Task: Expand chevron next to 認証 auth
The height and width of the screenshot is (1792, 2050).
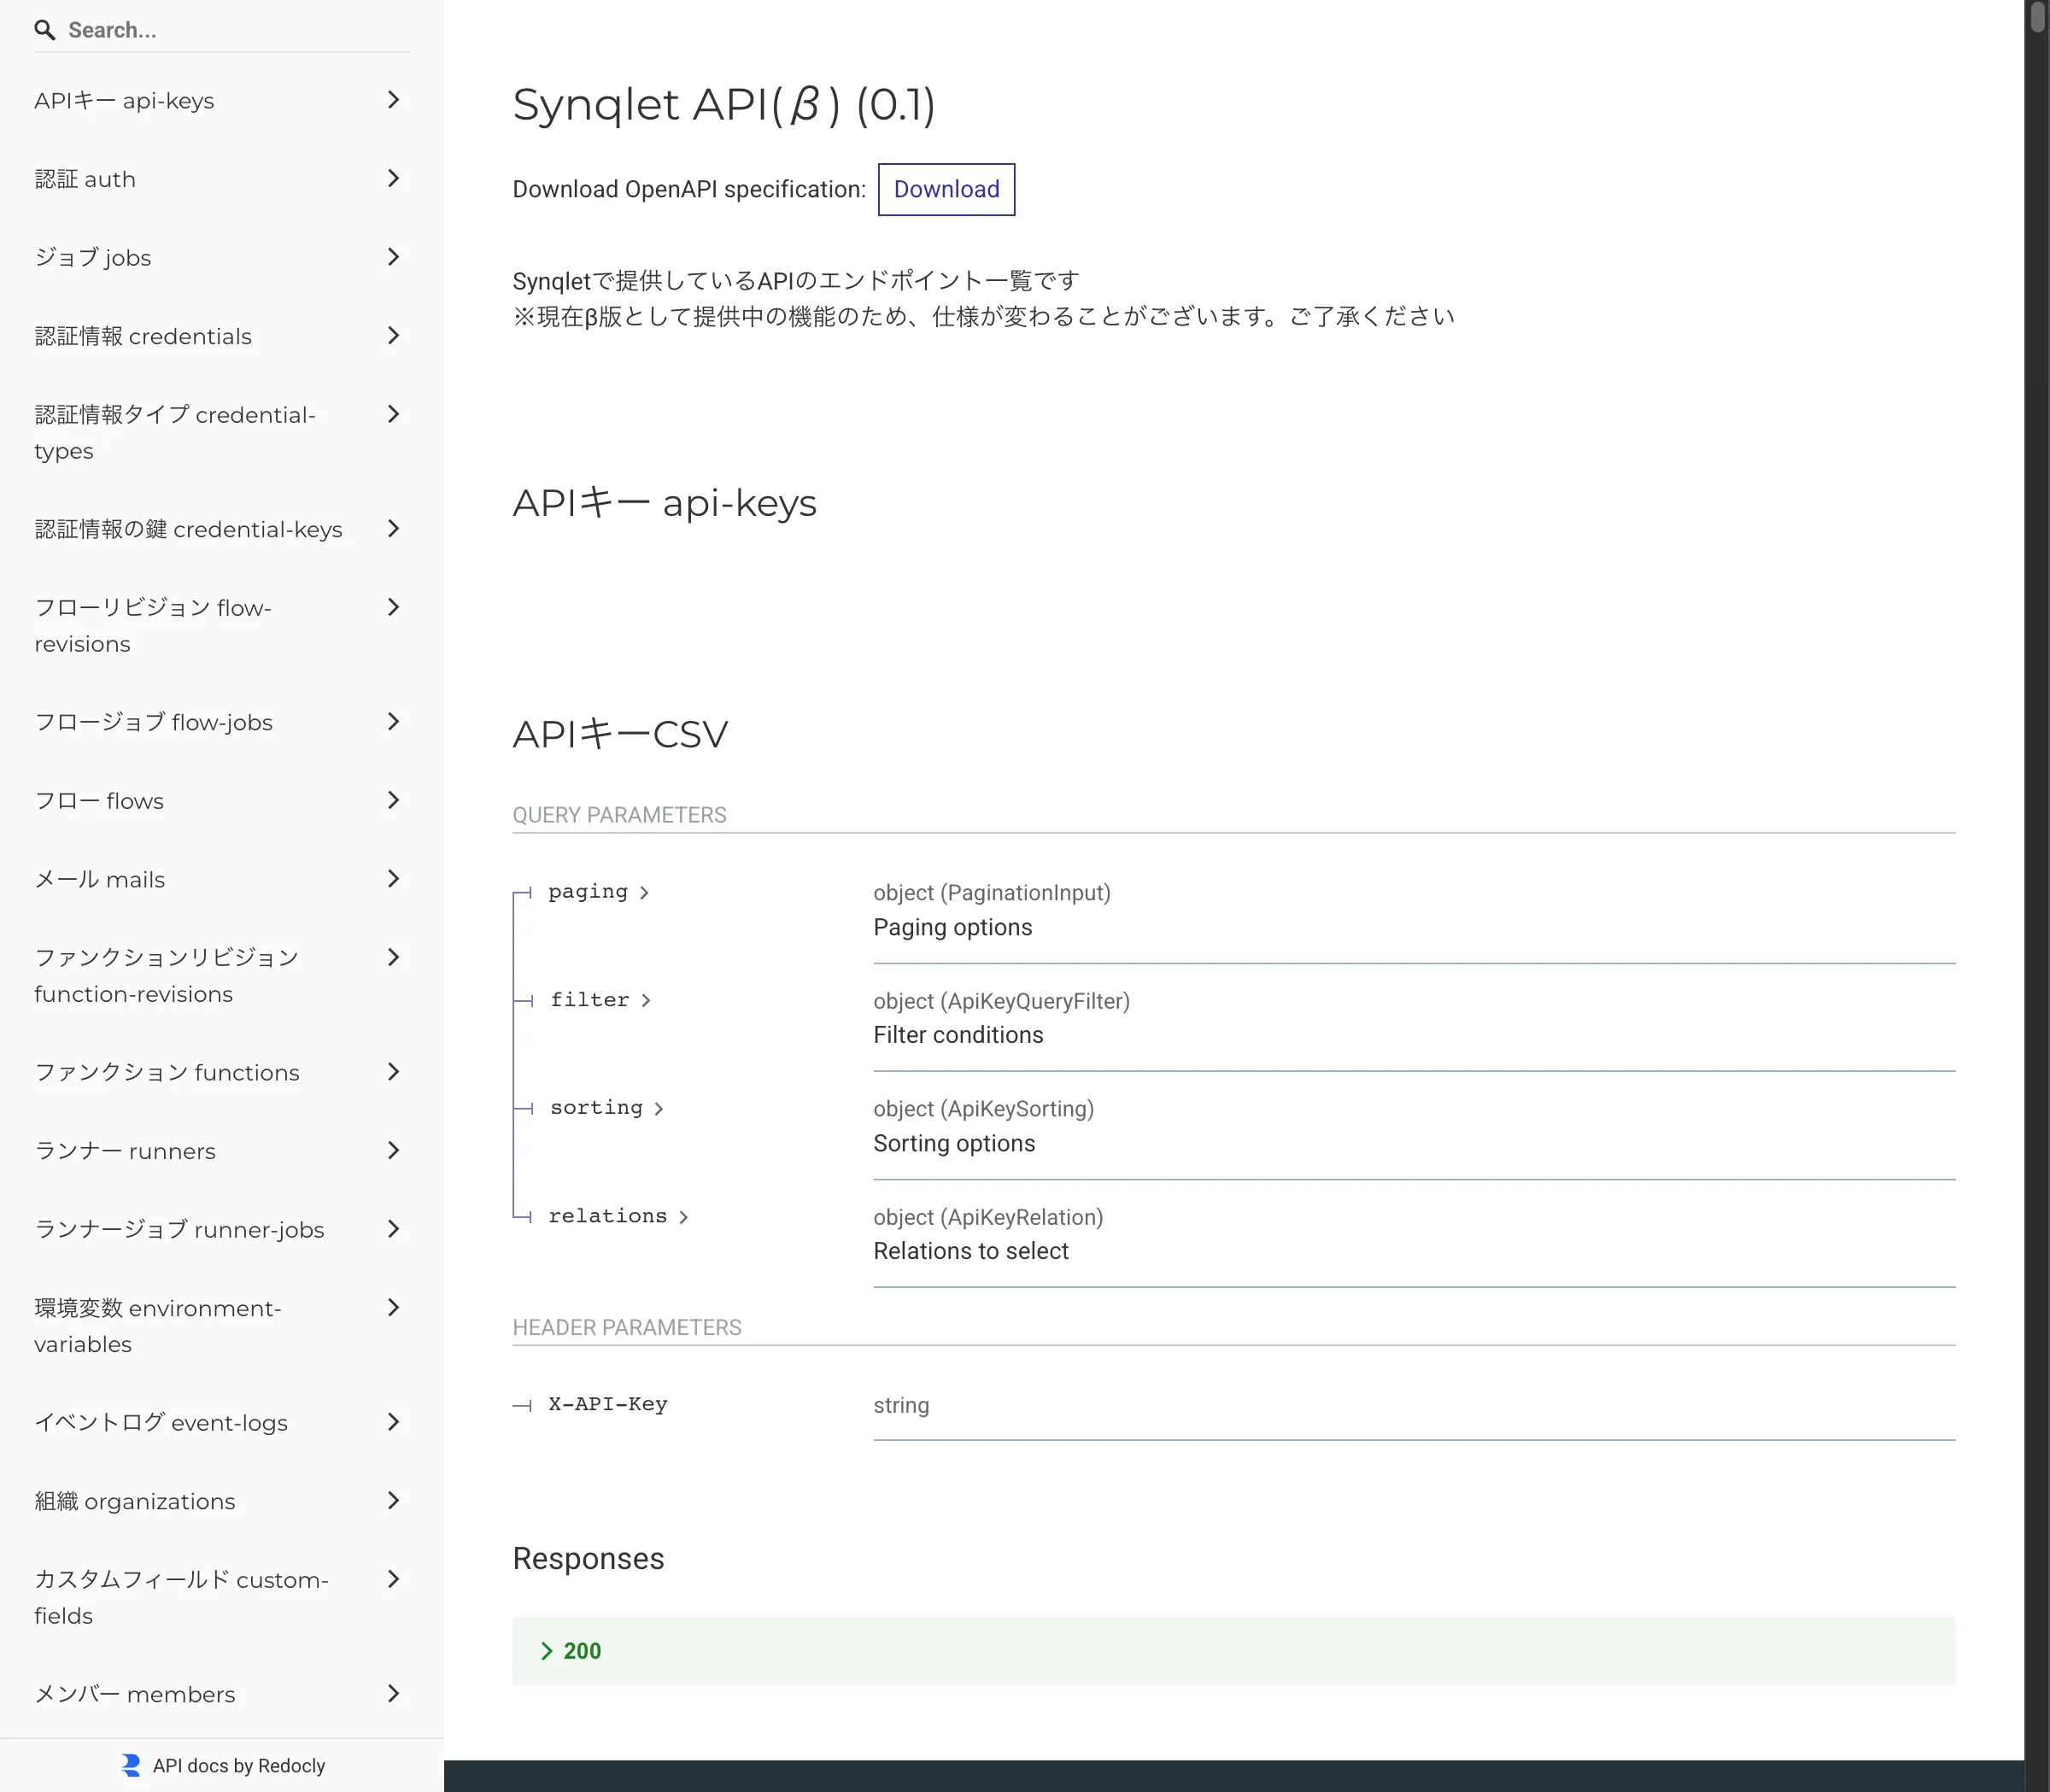Action: click(393, 178)
